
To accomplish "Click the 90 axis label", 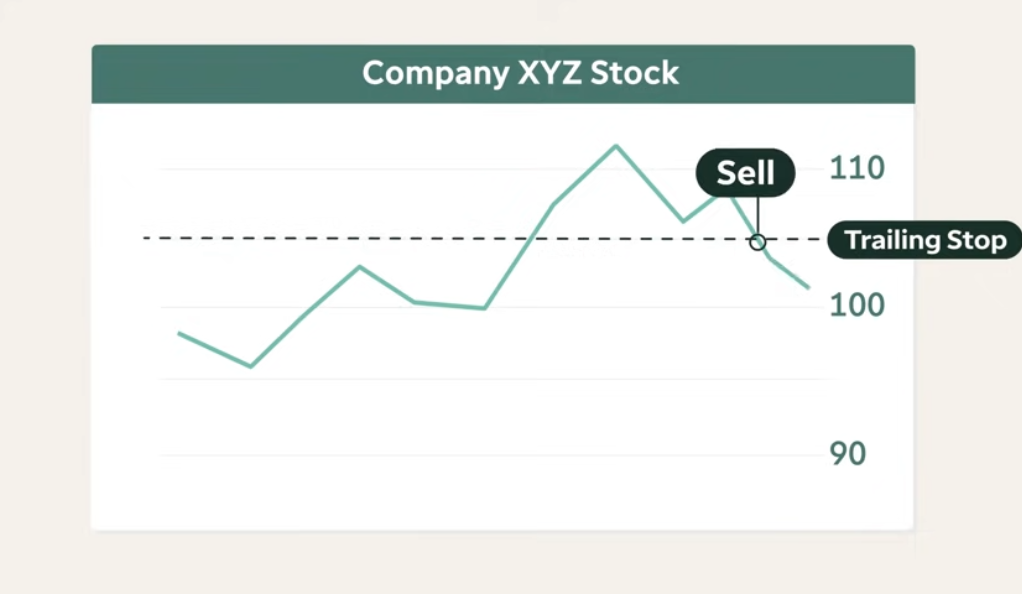I will (x=847, y=453).
